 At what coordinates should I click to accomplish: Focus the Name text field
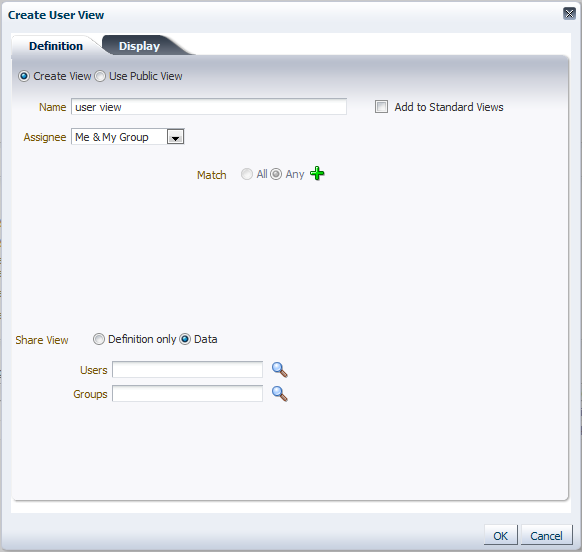coord(209,107)
